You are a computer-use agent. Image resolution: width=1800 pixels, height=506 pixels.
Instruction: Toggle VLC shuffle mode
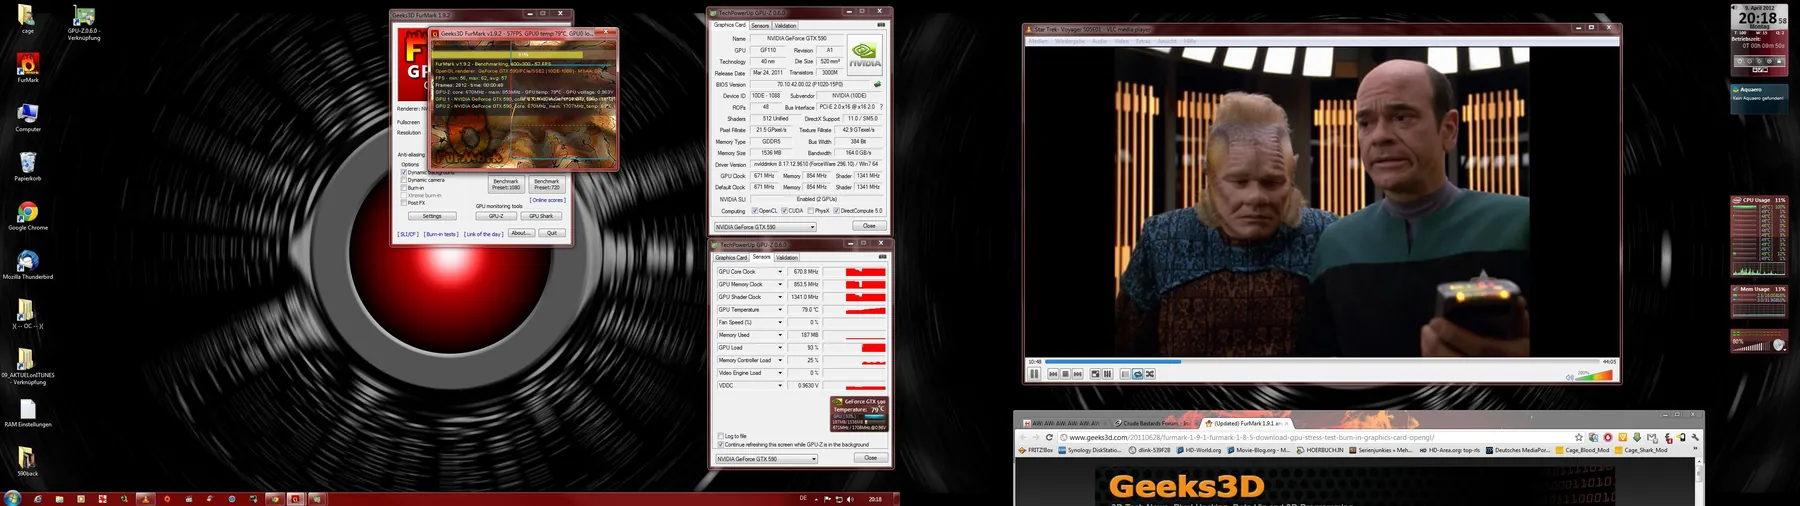pyautogui.click(x=1149, y=374)
